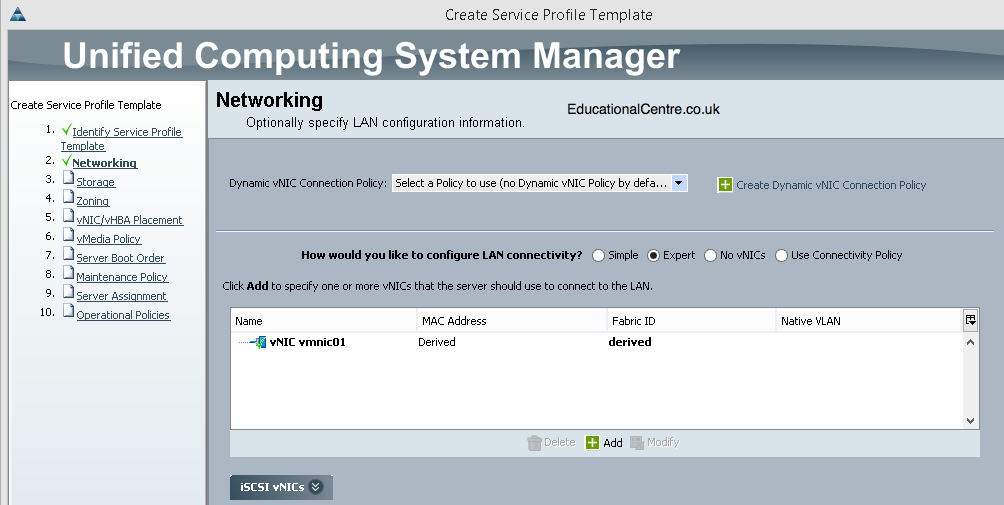This screenshot has height=505, width=1004.
Task: Click the Cisco logo icon in title bar
Action: click(18, 13)
